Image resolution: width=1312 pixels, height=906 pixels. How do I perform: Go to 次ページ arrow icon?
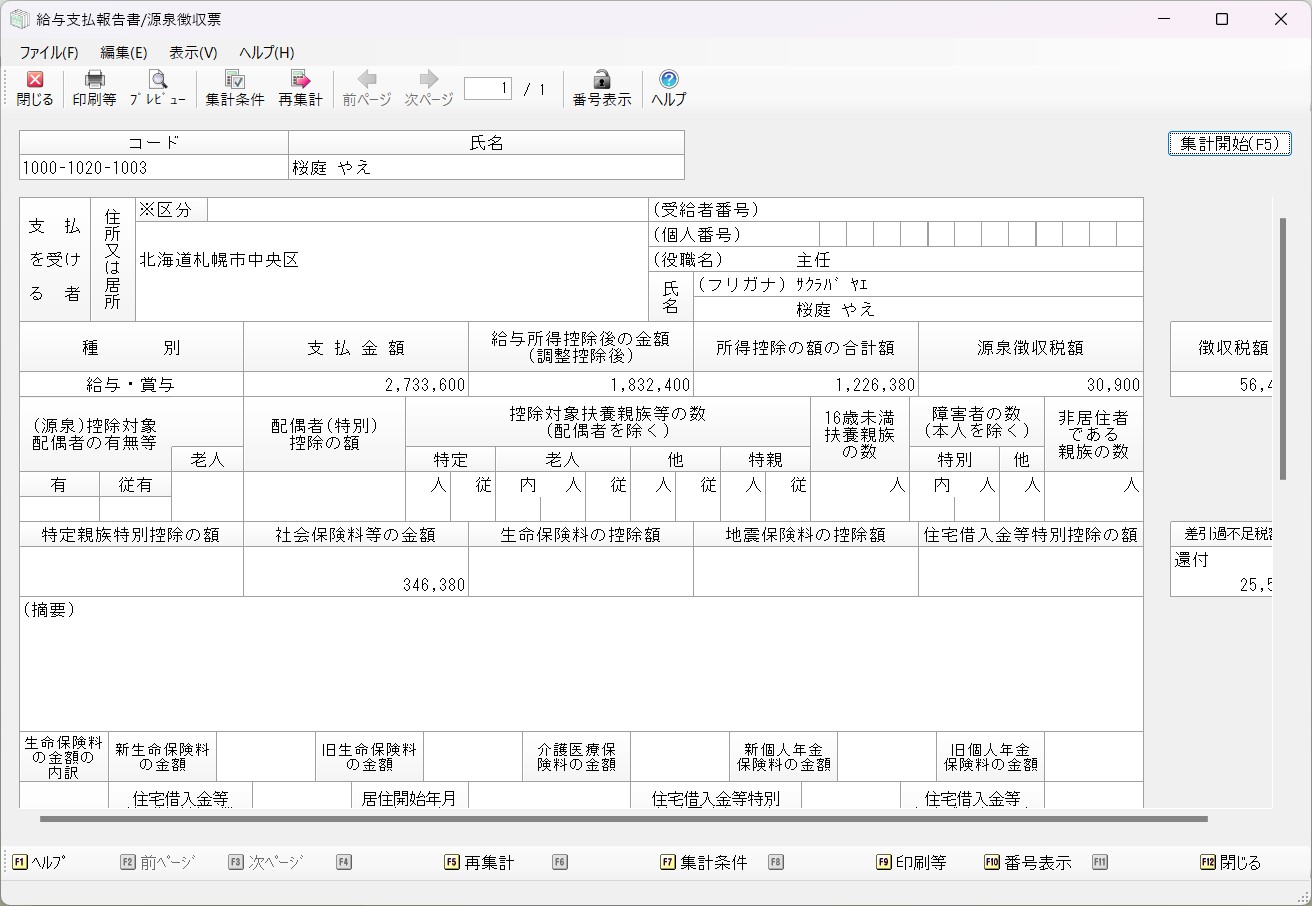[x=429, y=80]
